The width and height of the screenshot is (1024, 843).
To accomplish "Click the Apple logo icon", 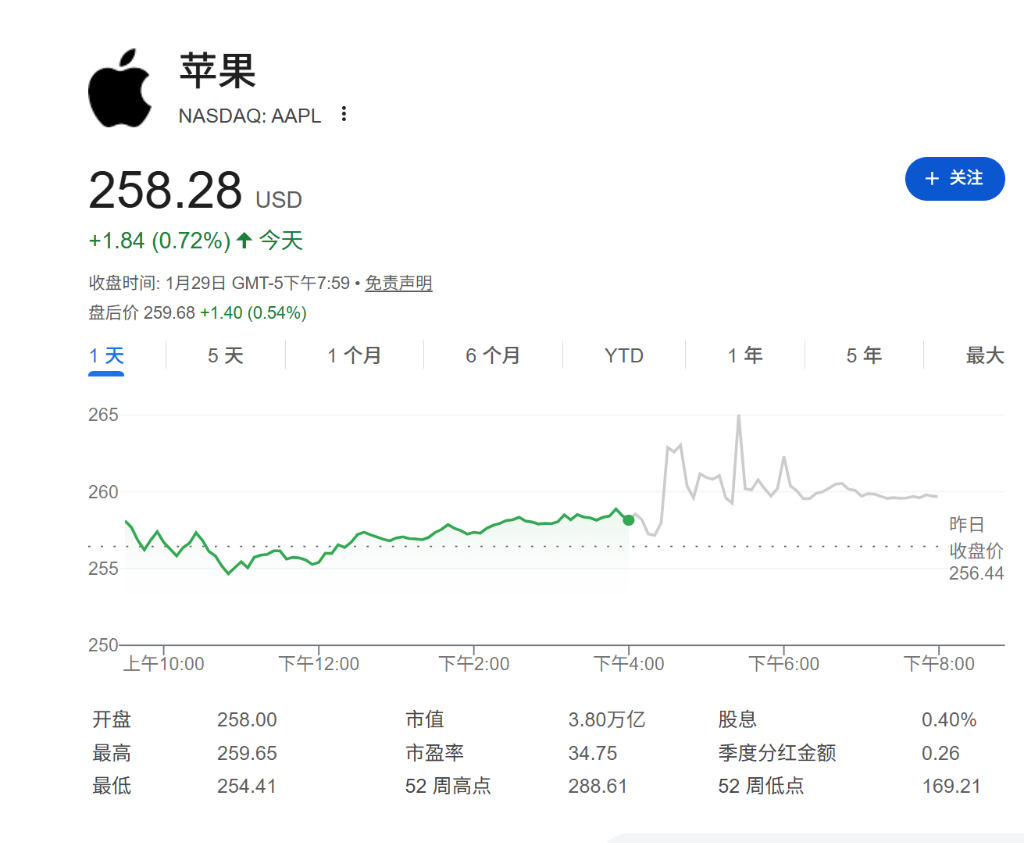I will click(x=119, y=84).
